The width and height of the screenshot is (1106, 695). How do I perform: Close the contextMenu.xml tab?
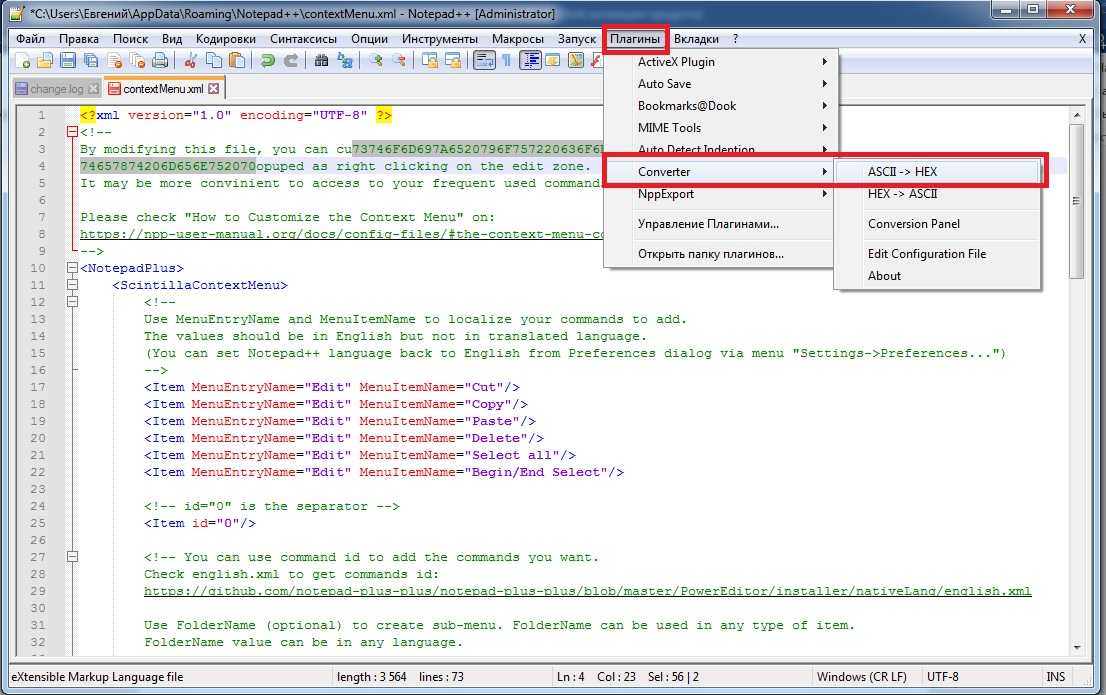[213, 89]
